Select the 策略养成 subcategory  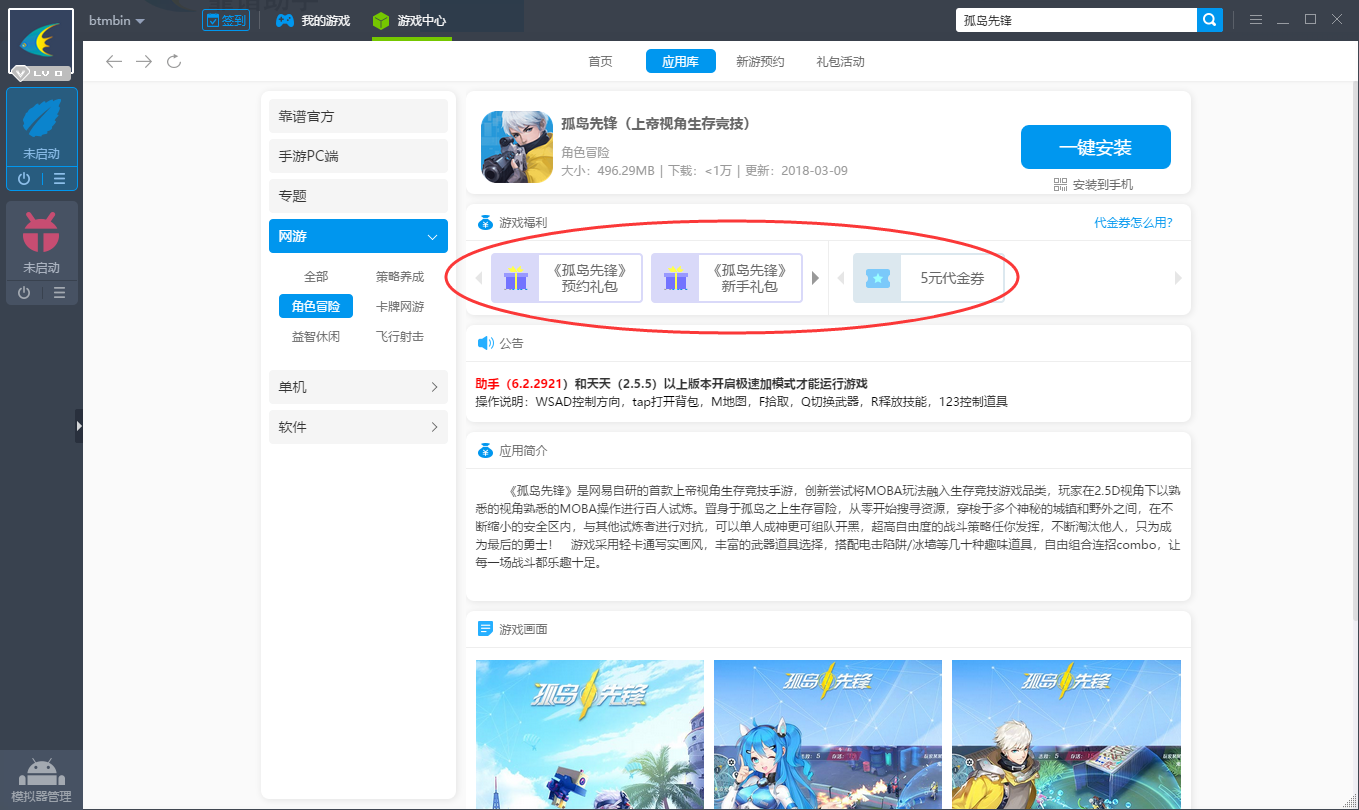400,277
